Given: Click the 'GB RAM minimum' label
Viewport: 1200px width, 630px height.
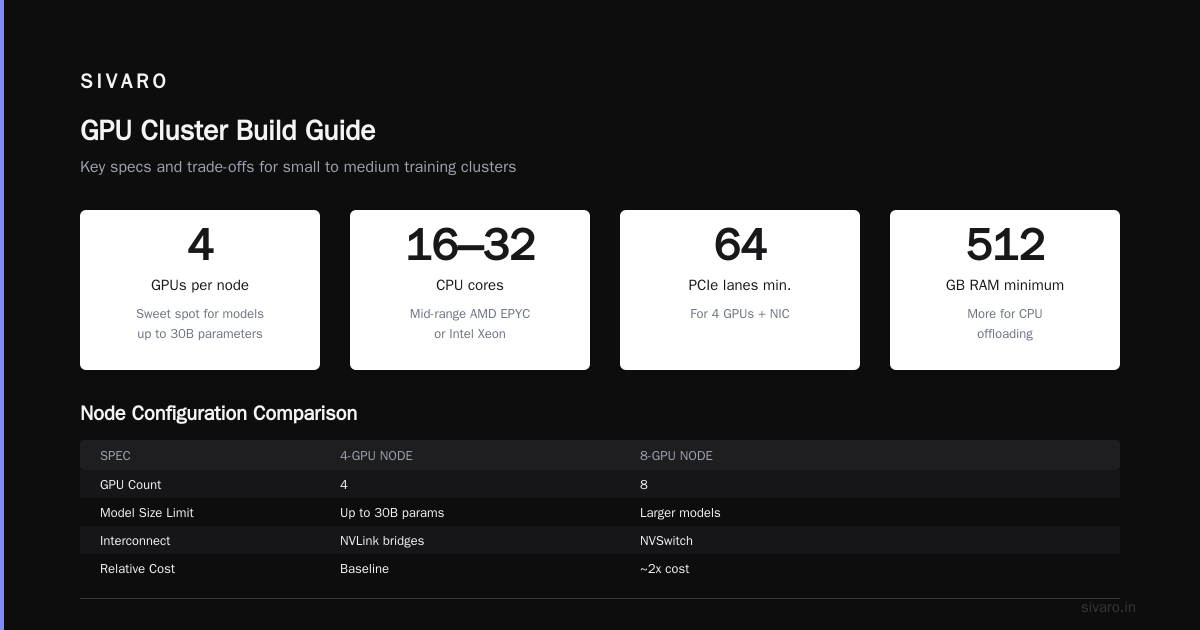Looking at the screenshot, I should click(1005, 285).
